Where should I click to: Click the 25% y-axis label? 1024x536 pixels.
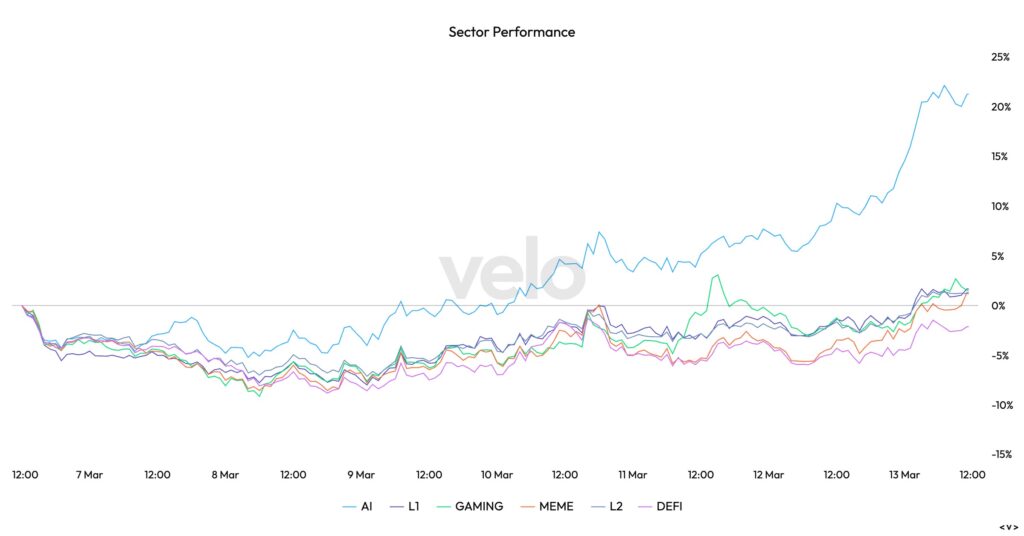click(x=999, y=57)
